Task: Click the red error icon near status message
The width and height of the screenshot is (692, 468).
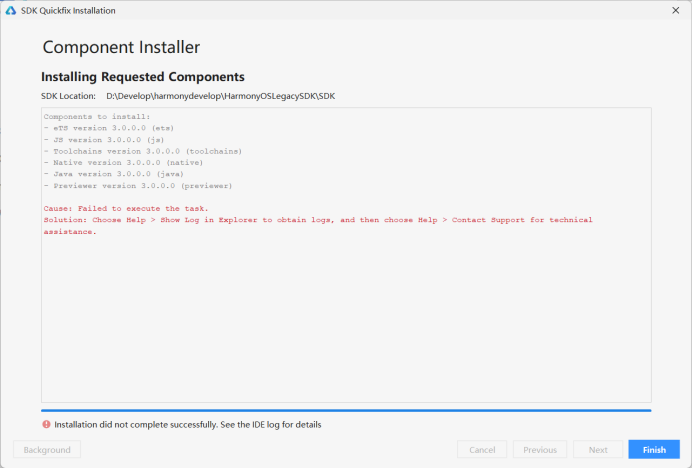Action: pyautogui.click(x=46, y=424)
